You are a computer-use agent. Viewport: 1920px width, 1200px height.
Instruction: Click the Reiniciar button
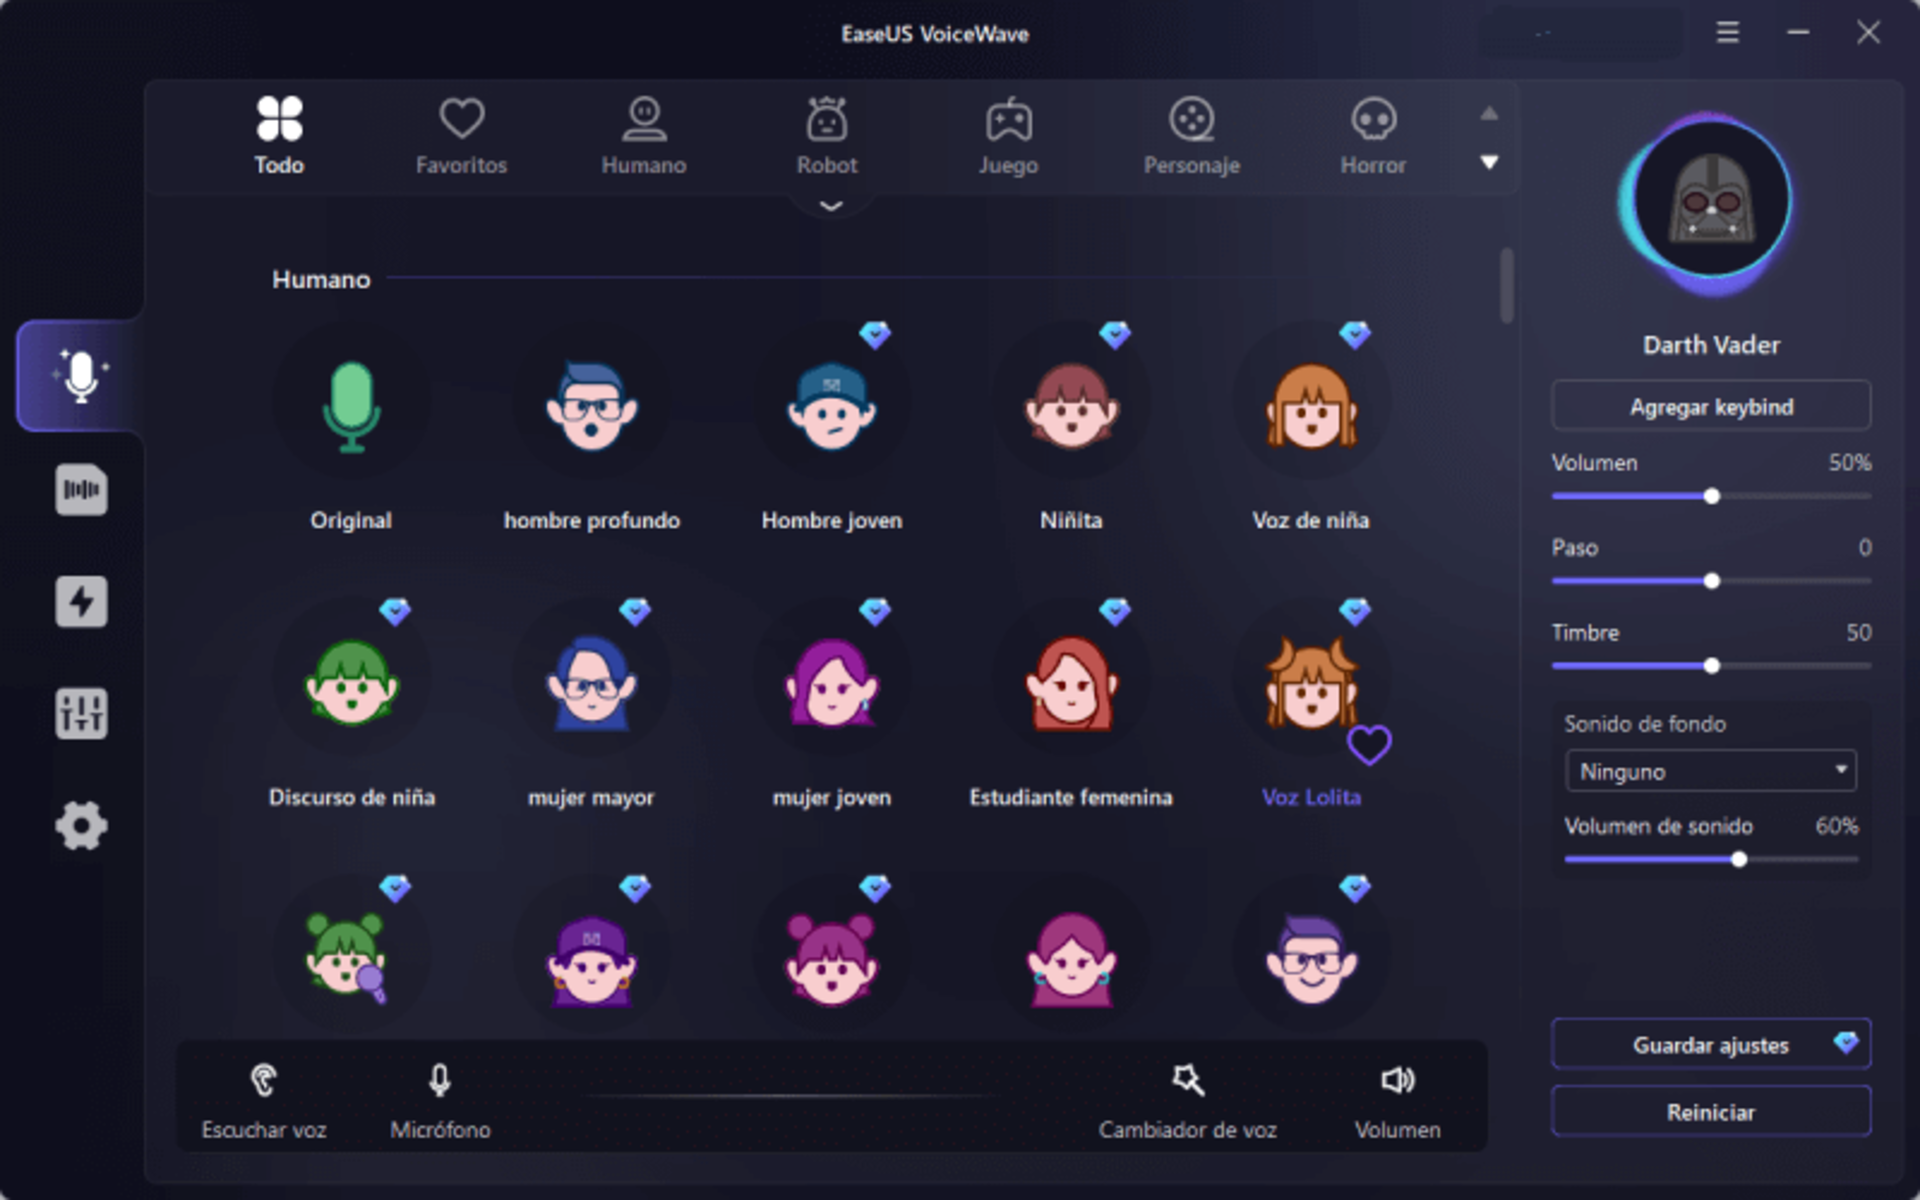[1711, 1111]
